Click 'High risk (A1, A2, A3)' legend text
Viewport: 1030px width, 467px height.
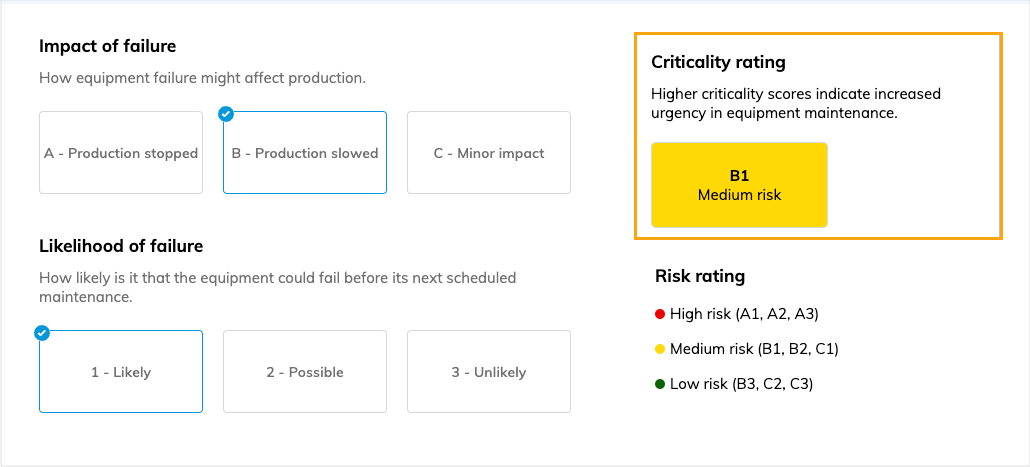(x=744, y=314)
